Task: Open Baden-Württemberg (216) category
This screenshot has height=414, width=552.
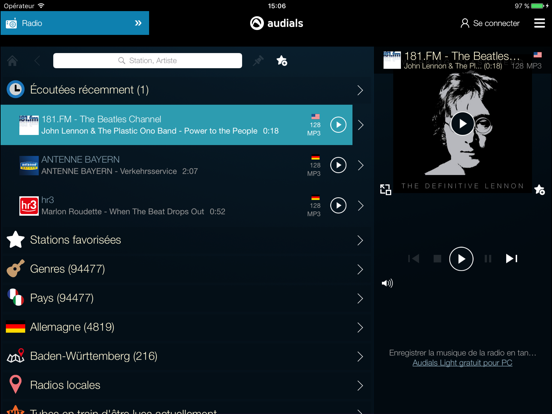Action: coord(187,356)
